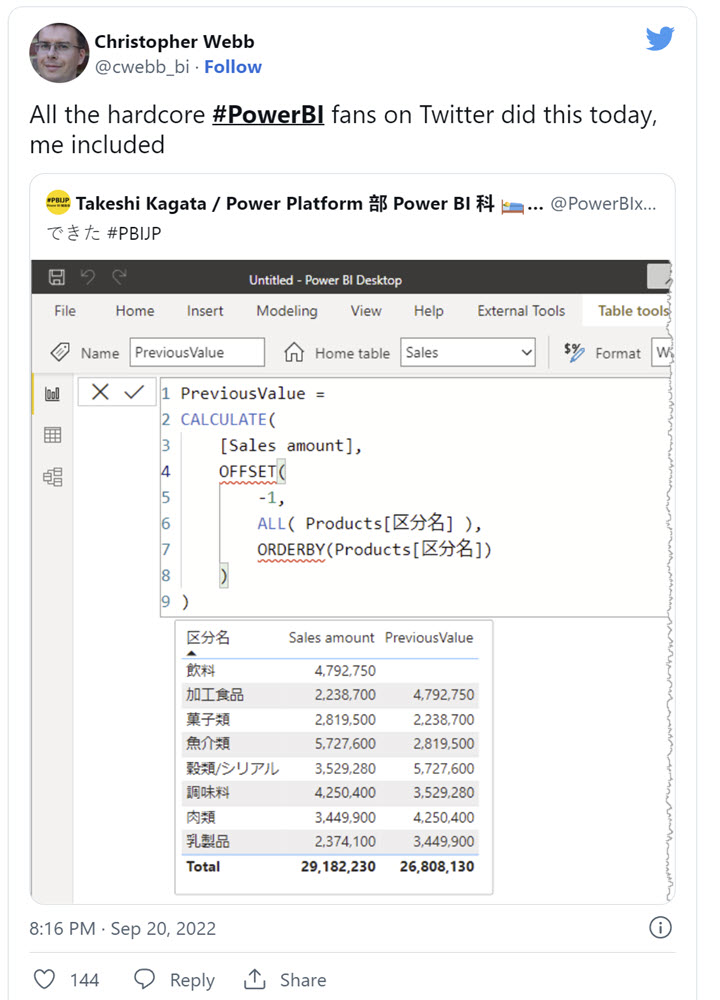The height and width of the screenshot is (1000, 720).
Task: Select the 肉類 row label
Action: (200, 817)
